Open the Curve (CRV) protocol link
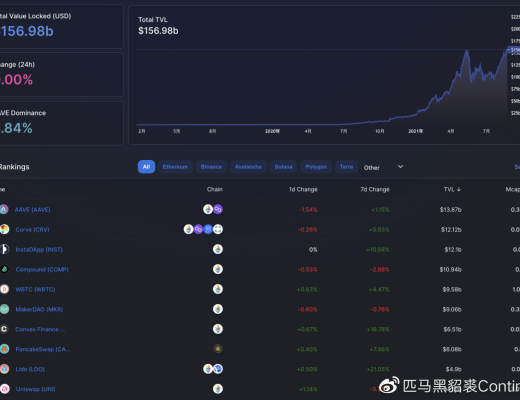 (32, 230)
